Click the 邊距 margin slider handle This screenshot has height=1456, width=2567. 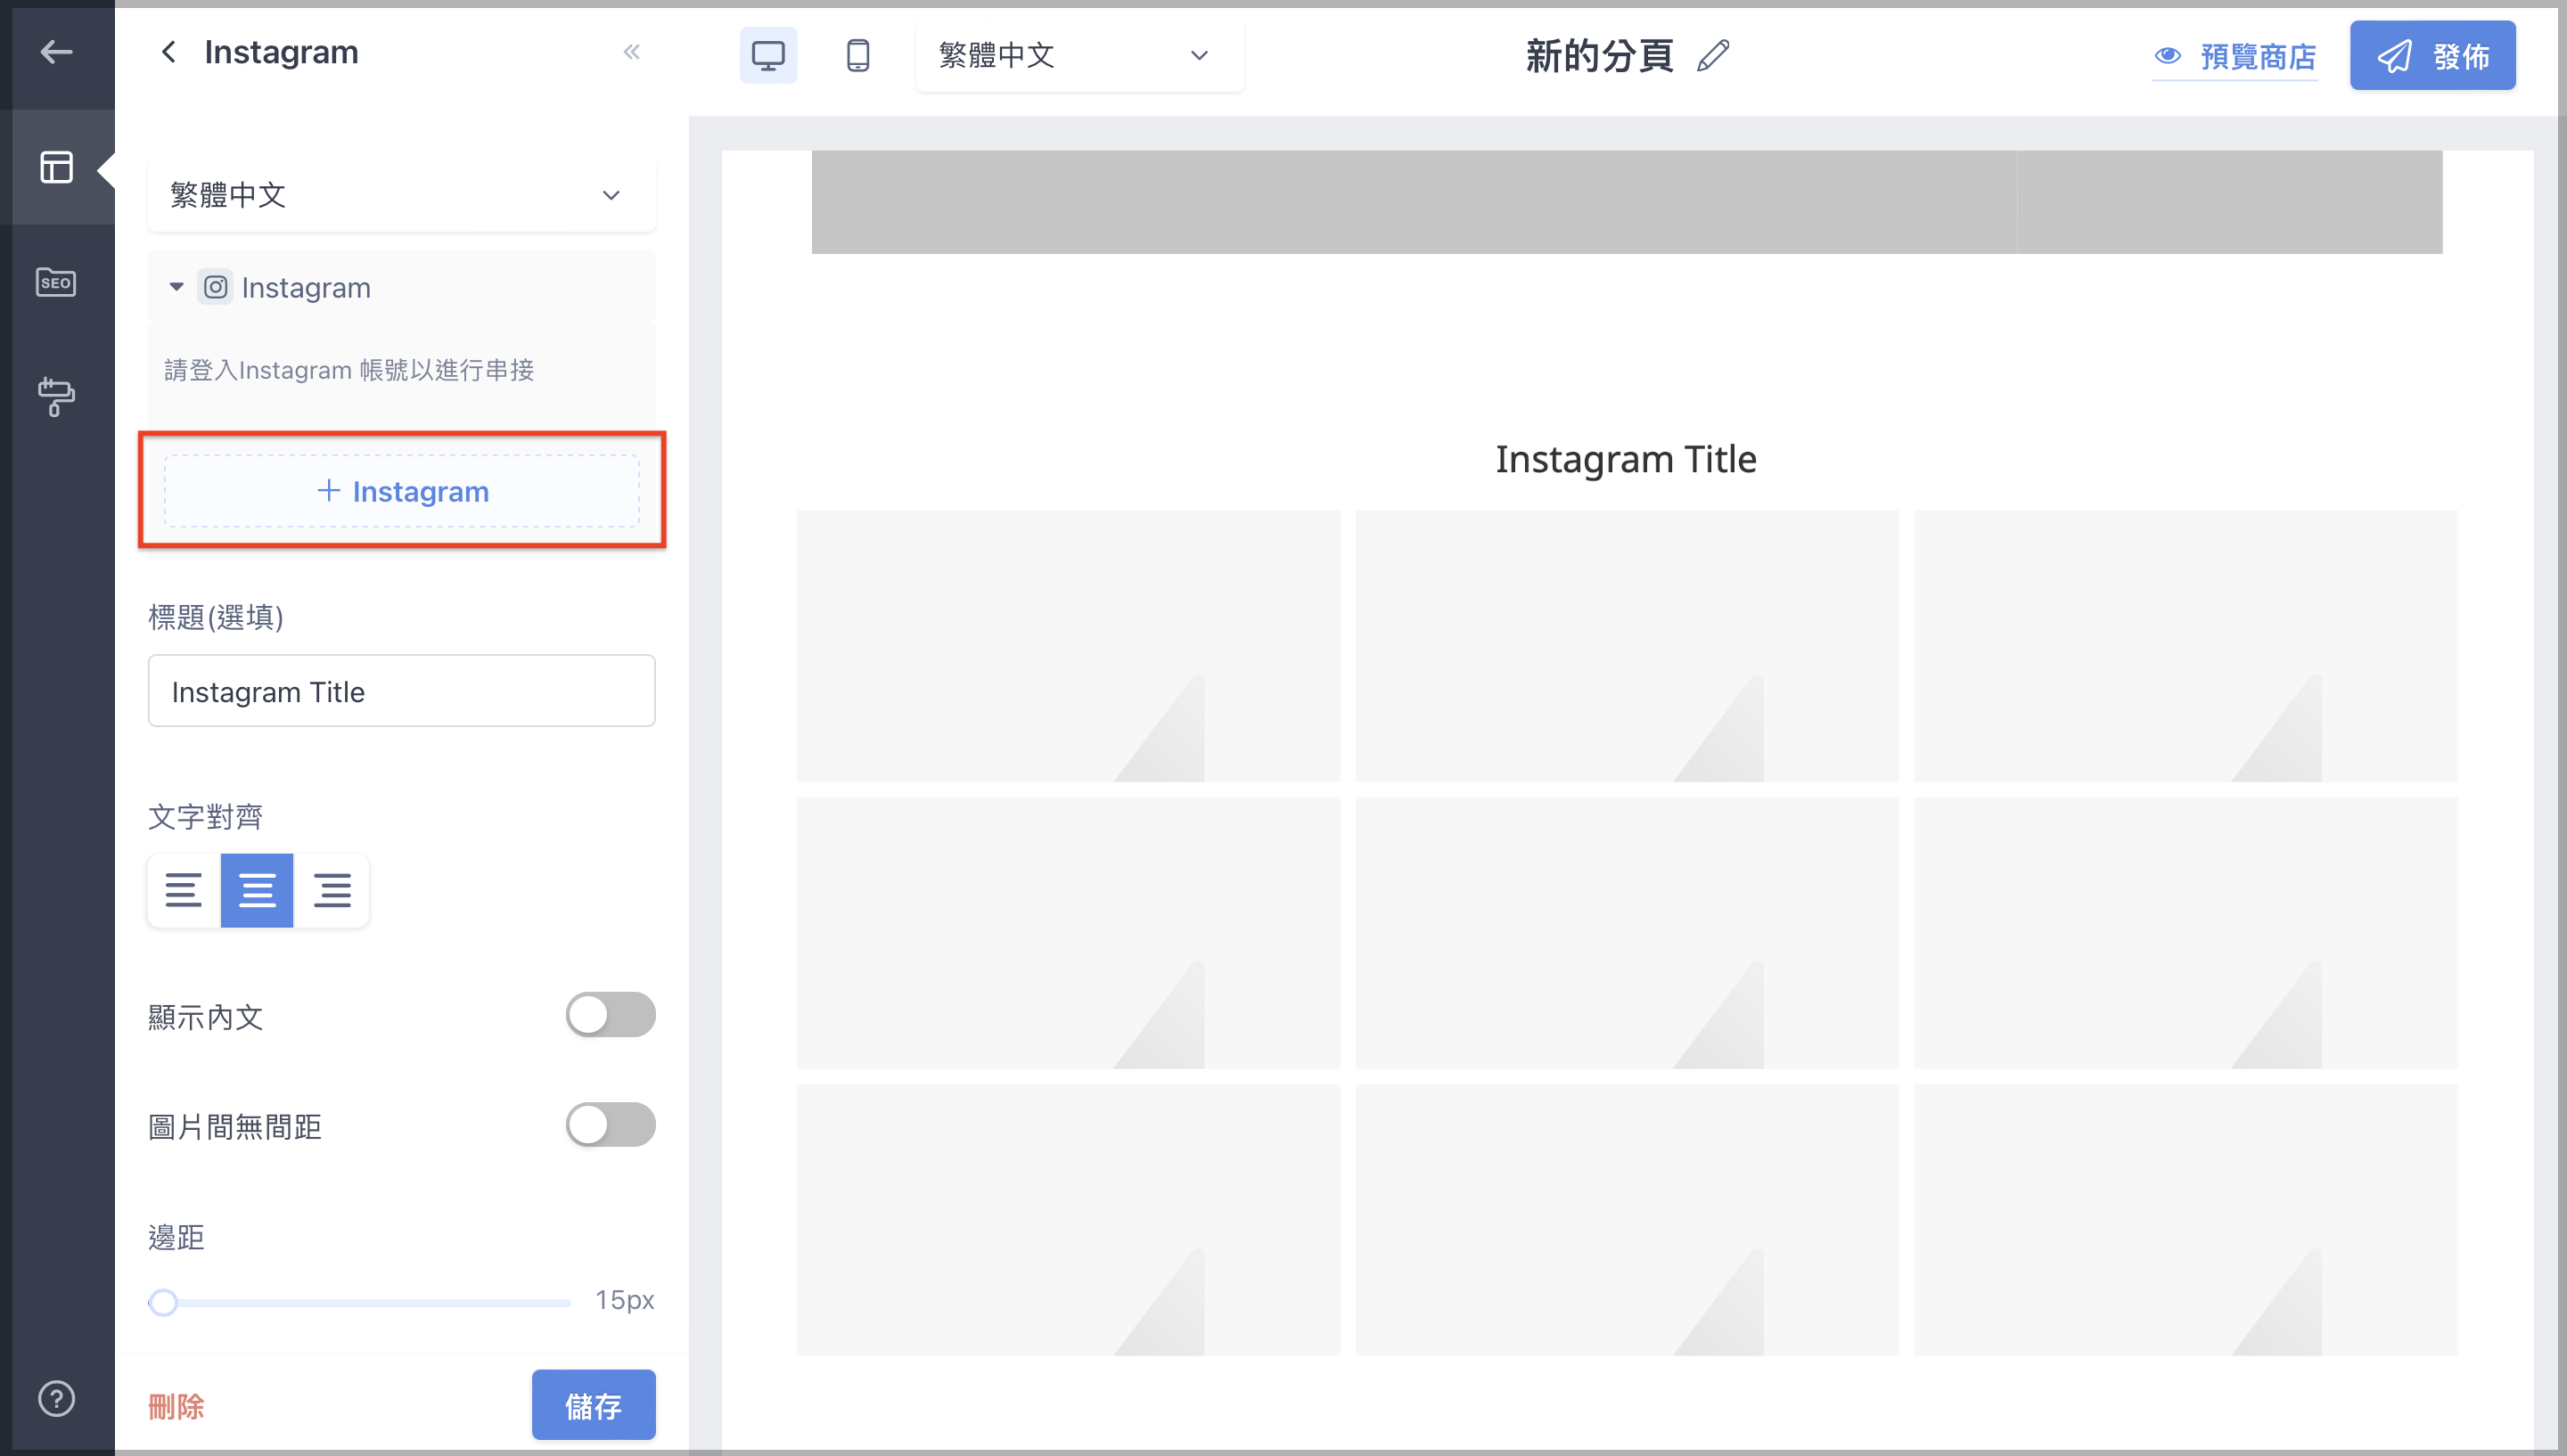click(163, 1302)
